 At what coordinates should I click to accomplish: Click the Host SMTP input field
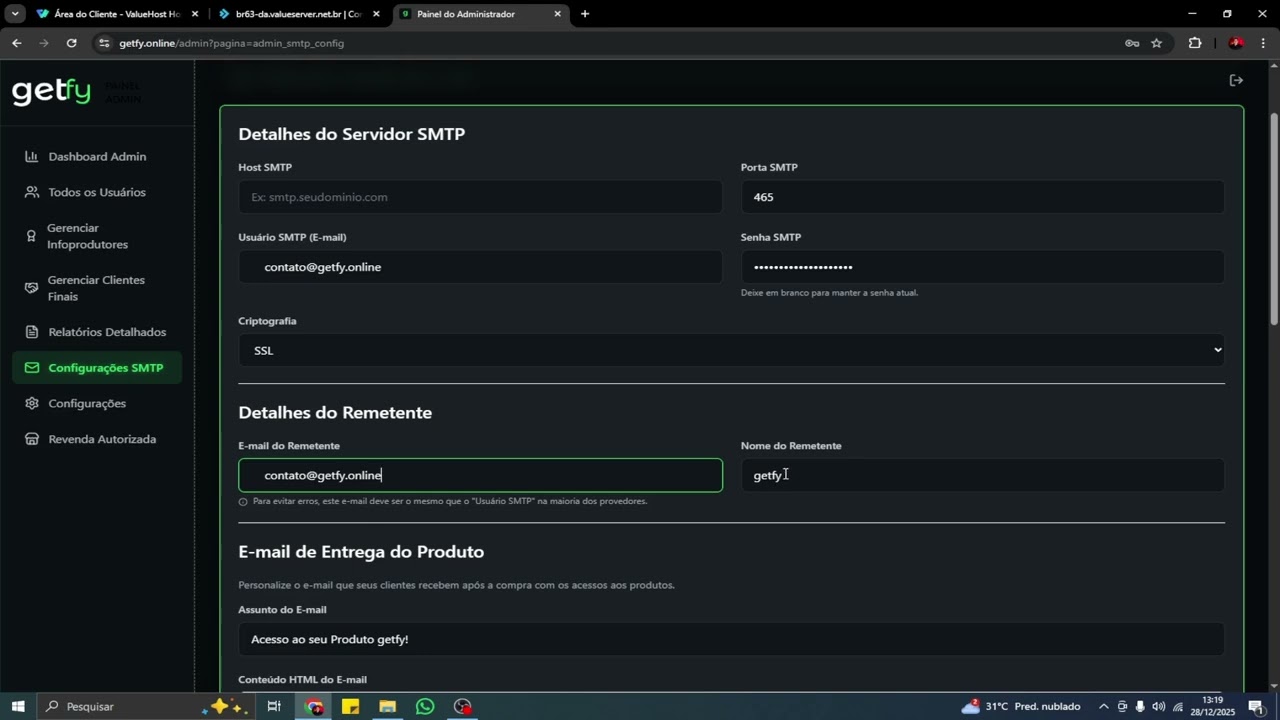tap(480, 197)
